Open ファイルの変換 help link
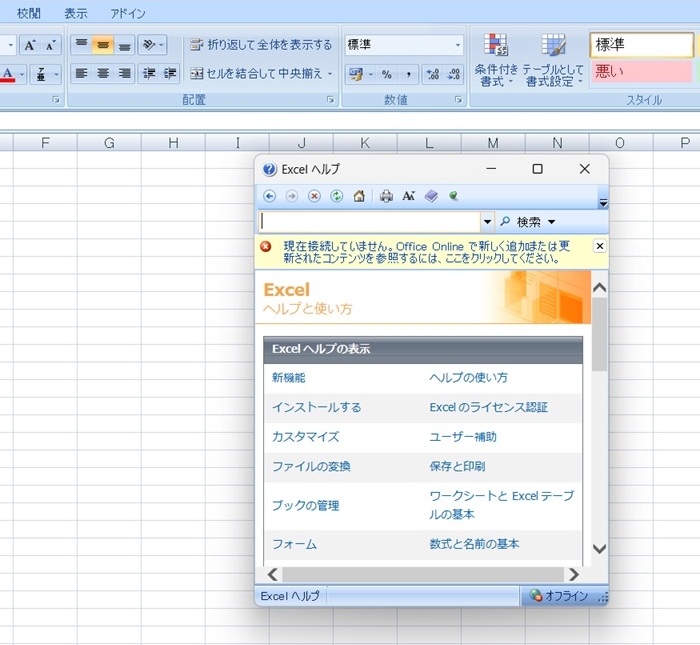700x645 pixels. (x=311, y=466)
